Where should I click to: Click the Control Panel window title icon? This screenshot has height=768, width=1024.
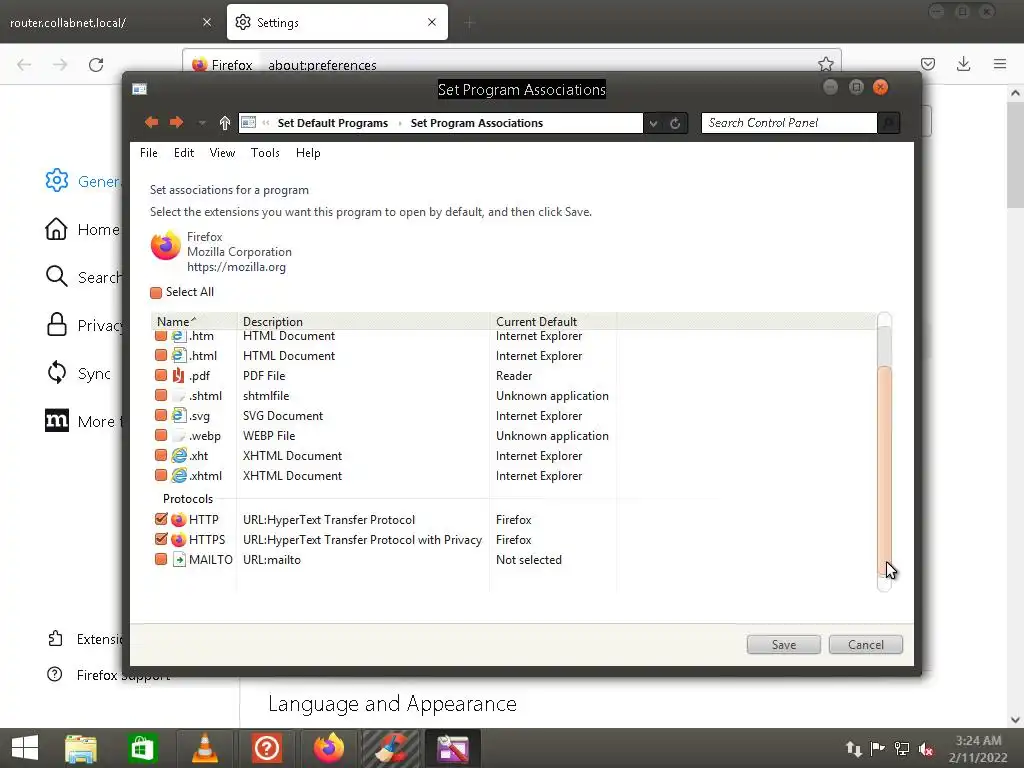[x=139, y=89]
